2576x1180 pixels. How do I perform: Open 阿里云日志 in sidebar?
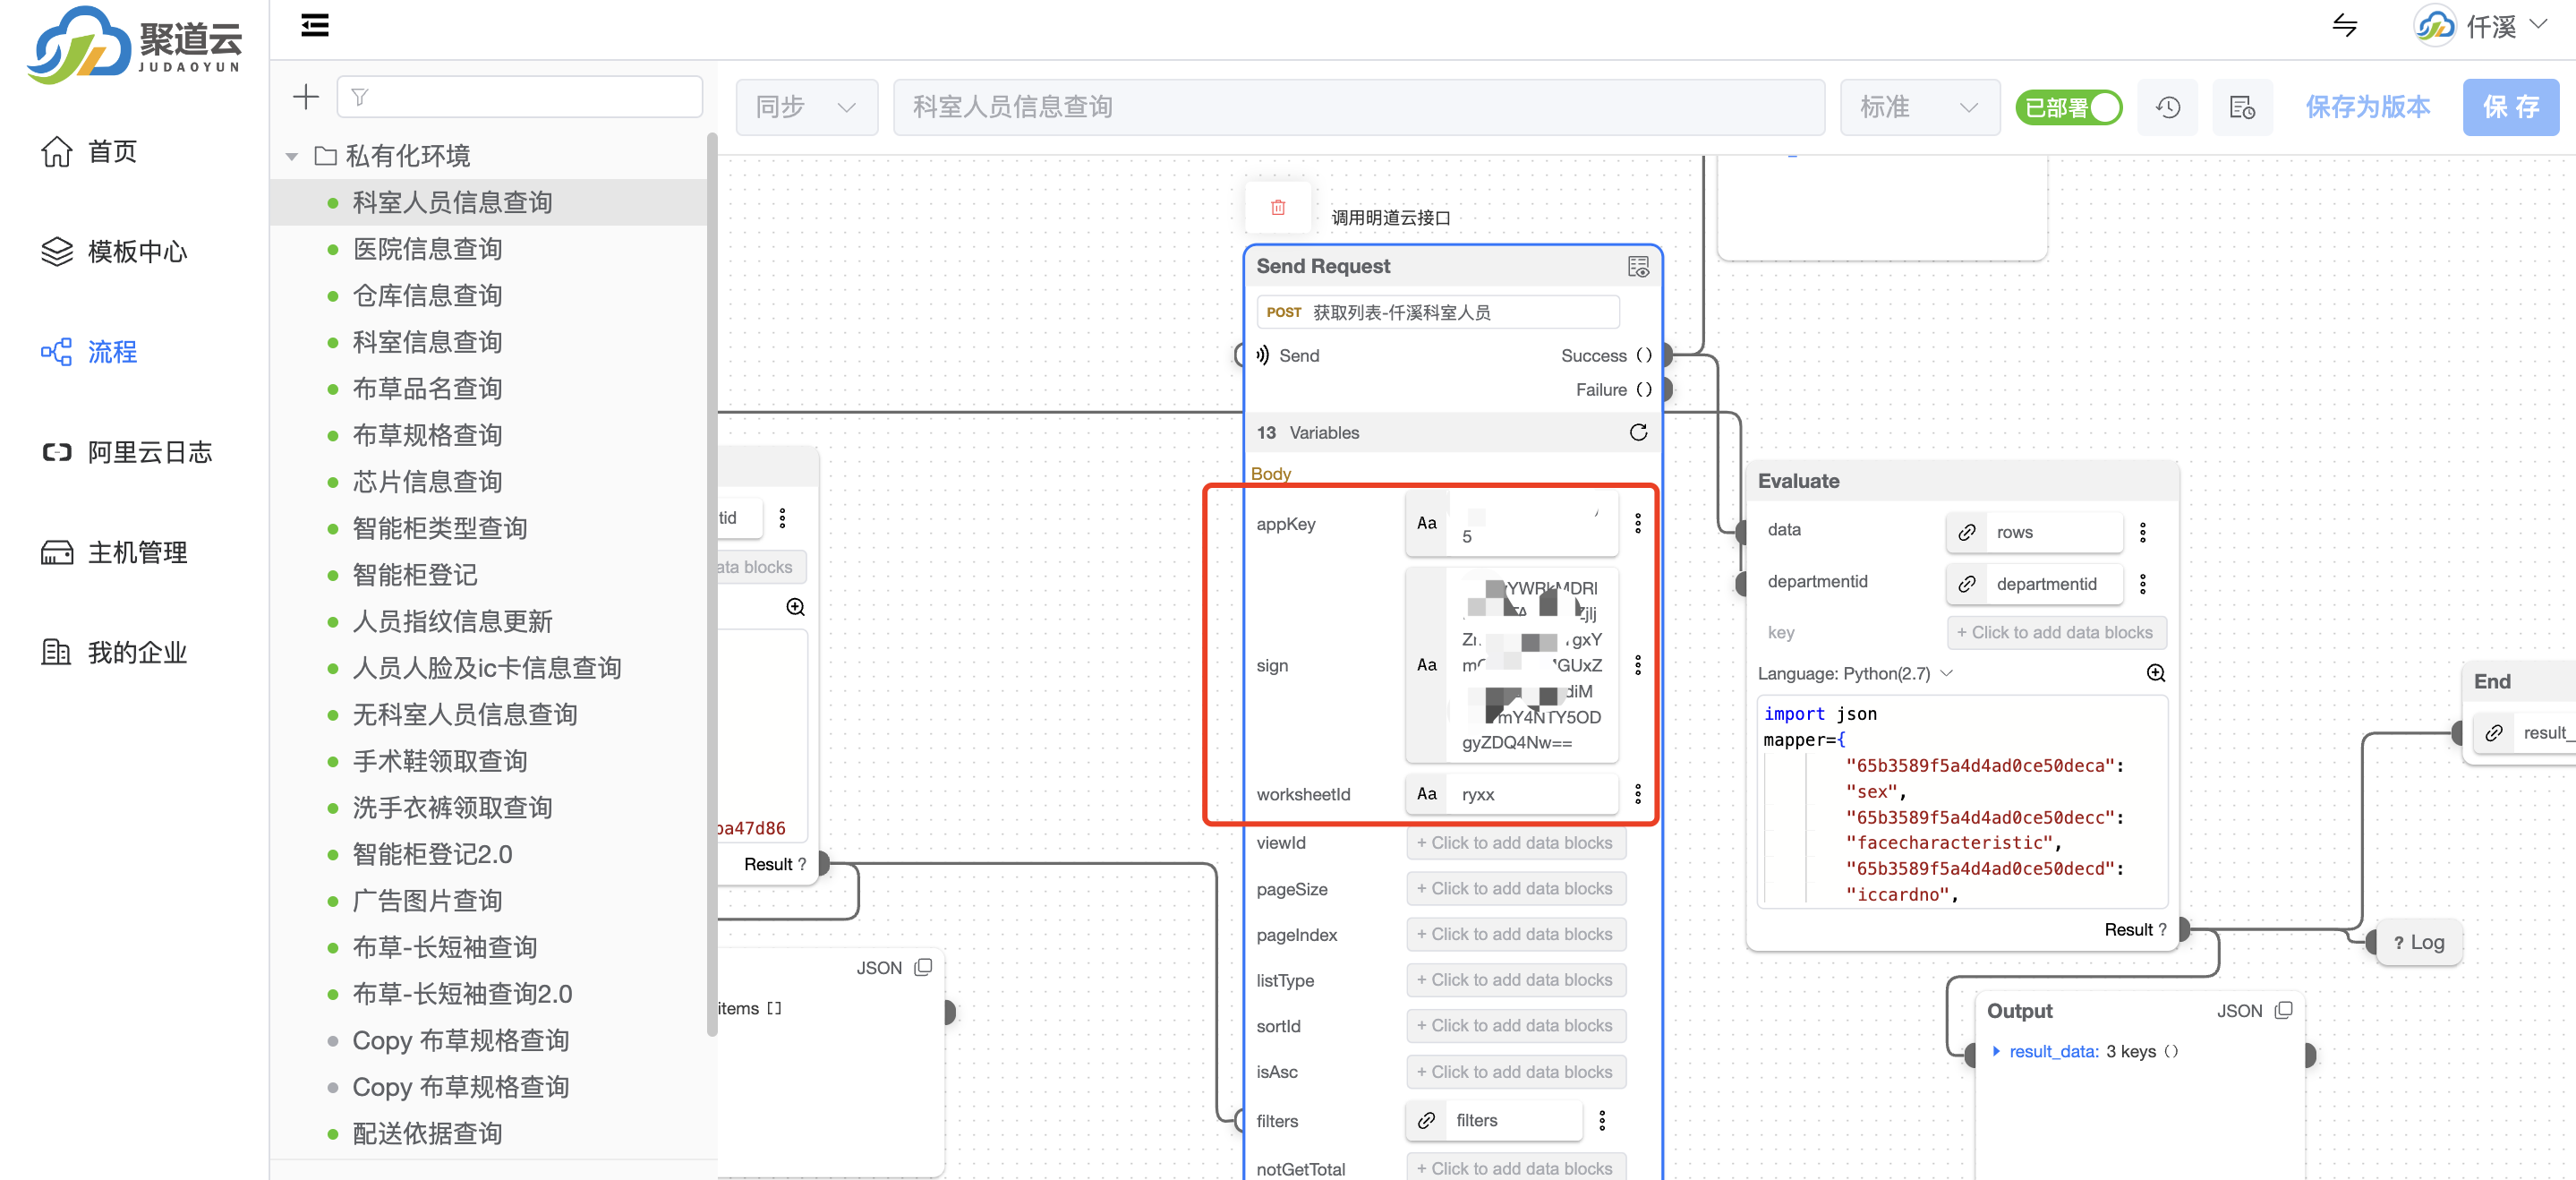[127, 452]
